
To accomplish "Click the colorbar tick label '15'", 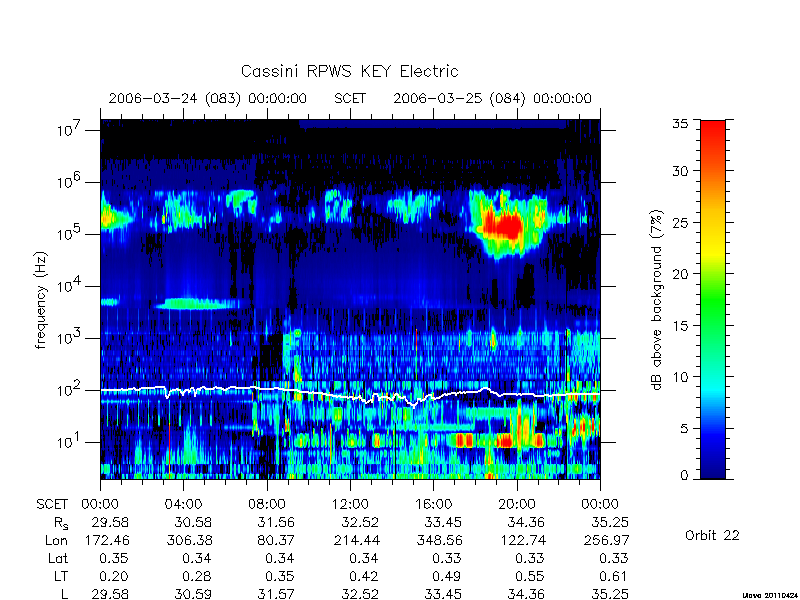I will coord(680,326).
